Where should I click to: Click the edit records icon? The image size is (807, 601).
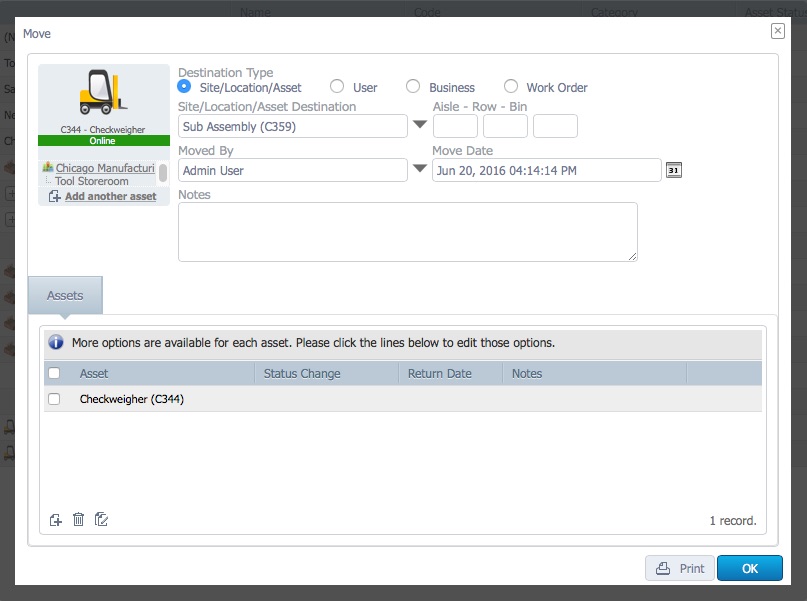[101, 520]
